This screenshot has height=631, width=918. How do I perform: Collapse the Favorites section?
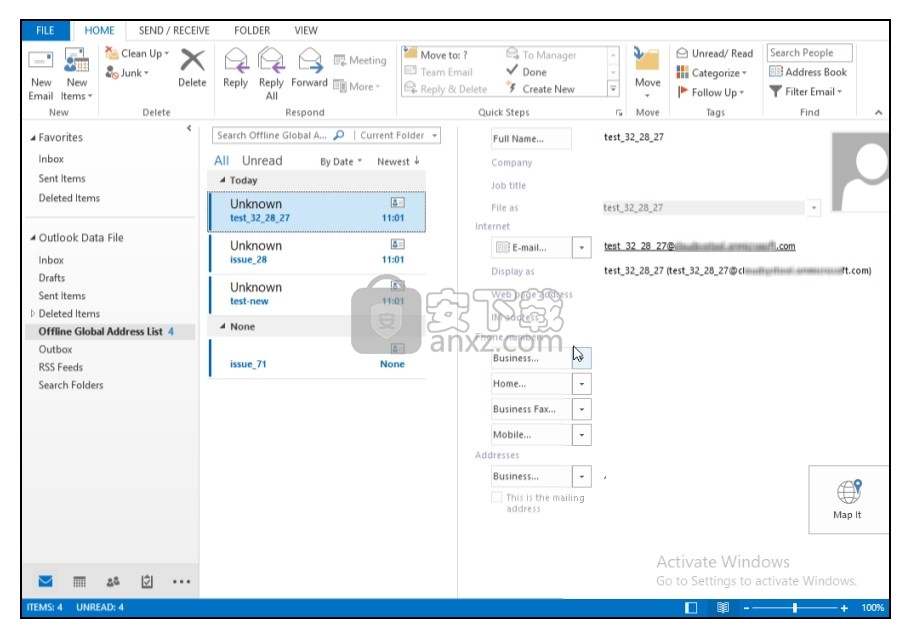pos(33,138)
